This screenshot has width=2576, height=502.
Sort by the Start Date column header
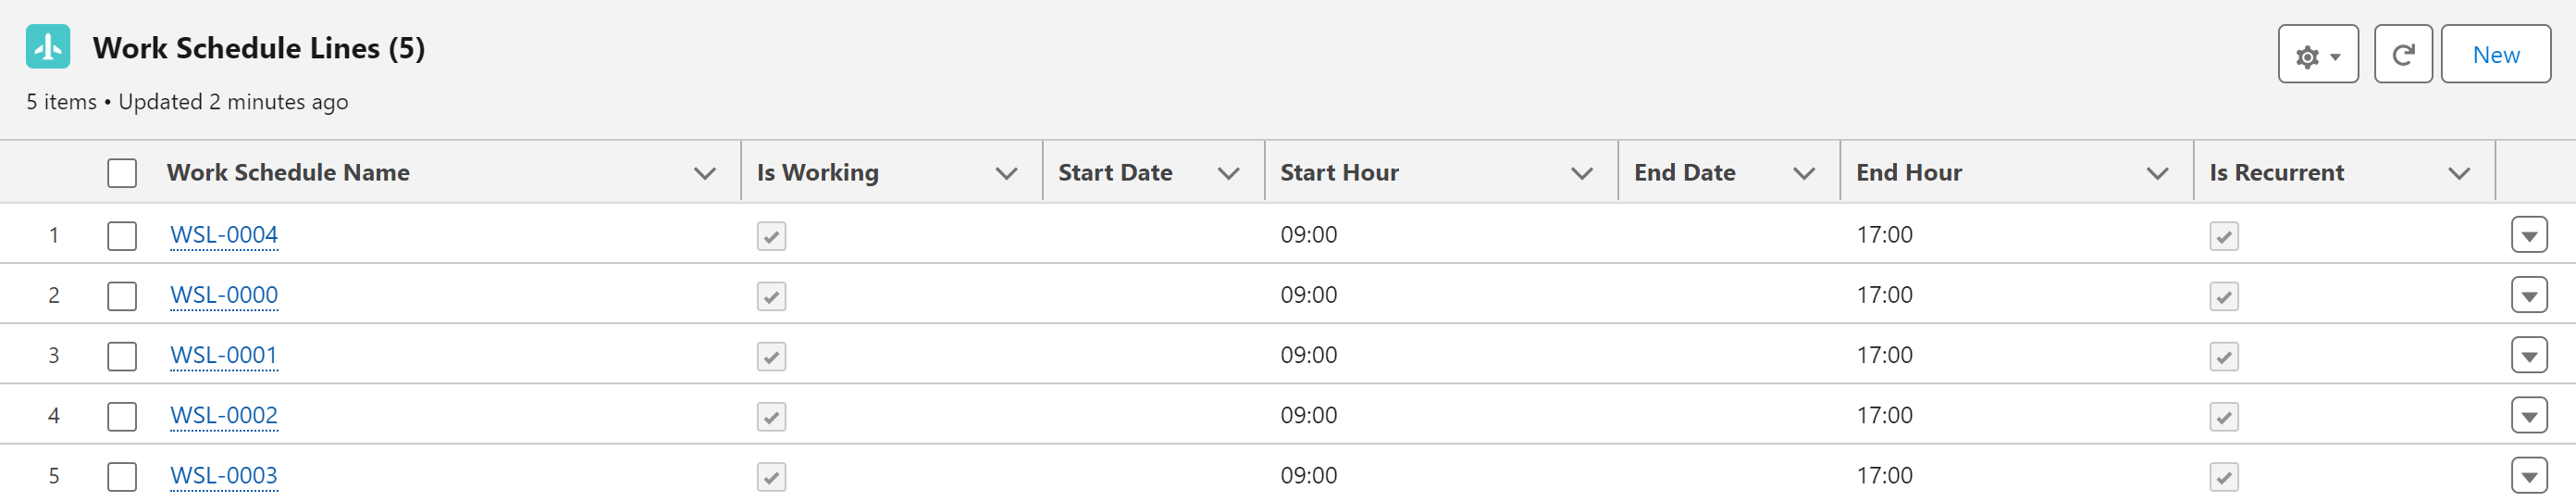[x=1115, y=173]
